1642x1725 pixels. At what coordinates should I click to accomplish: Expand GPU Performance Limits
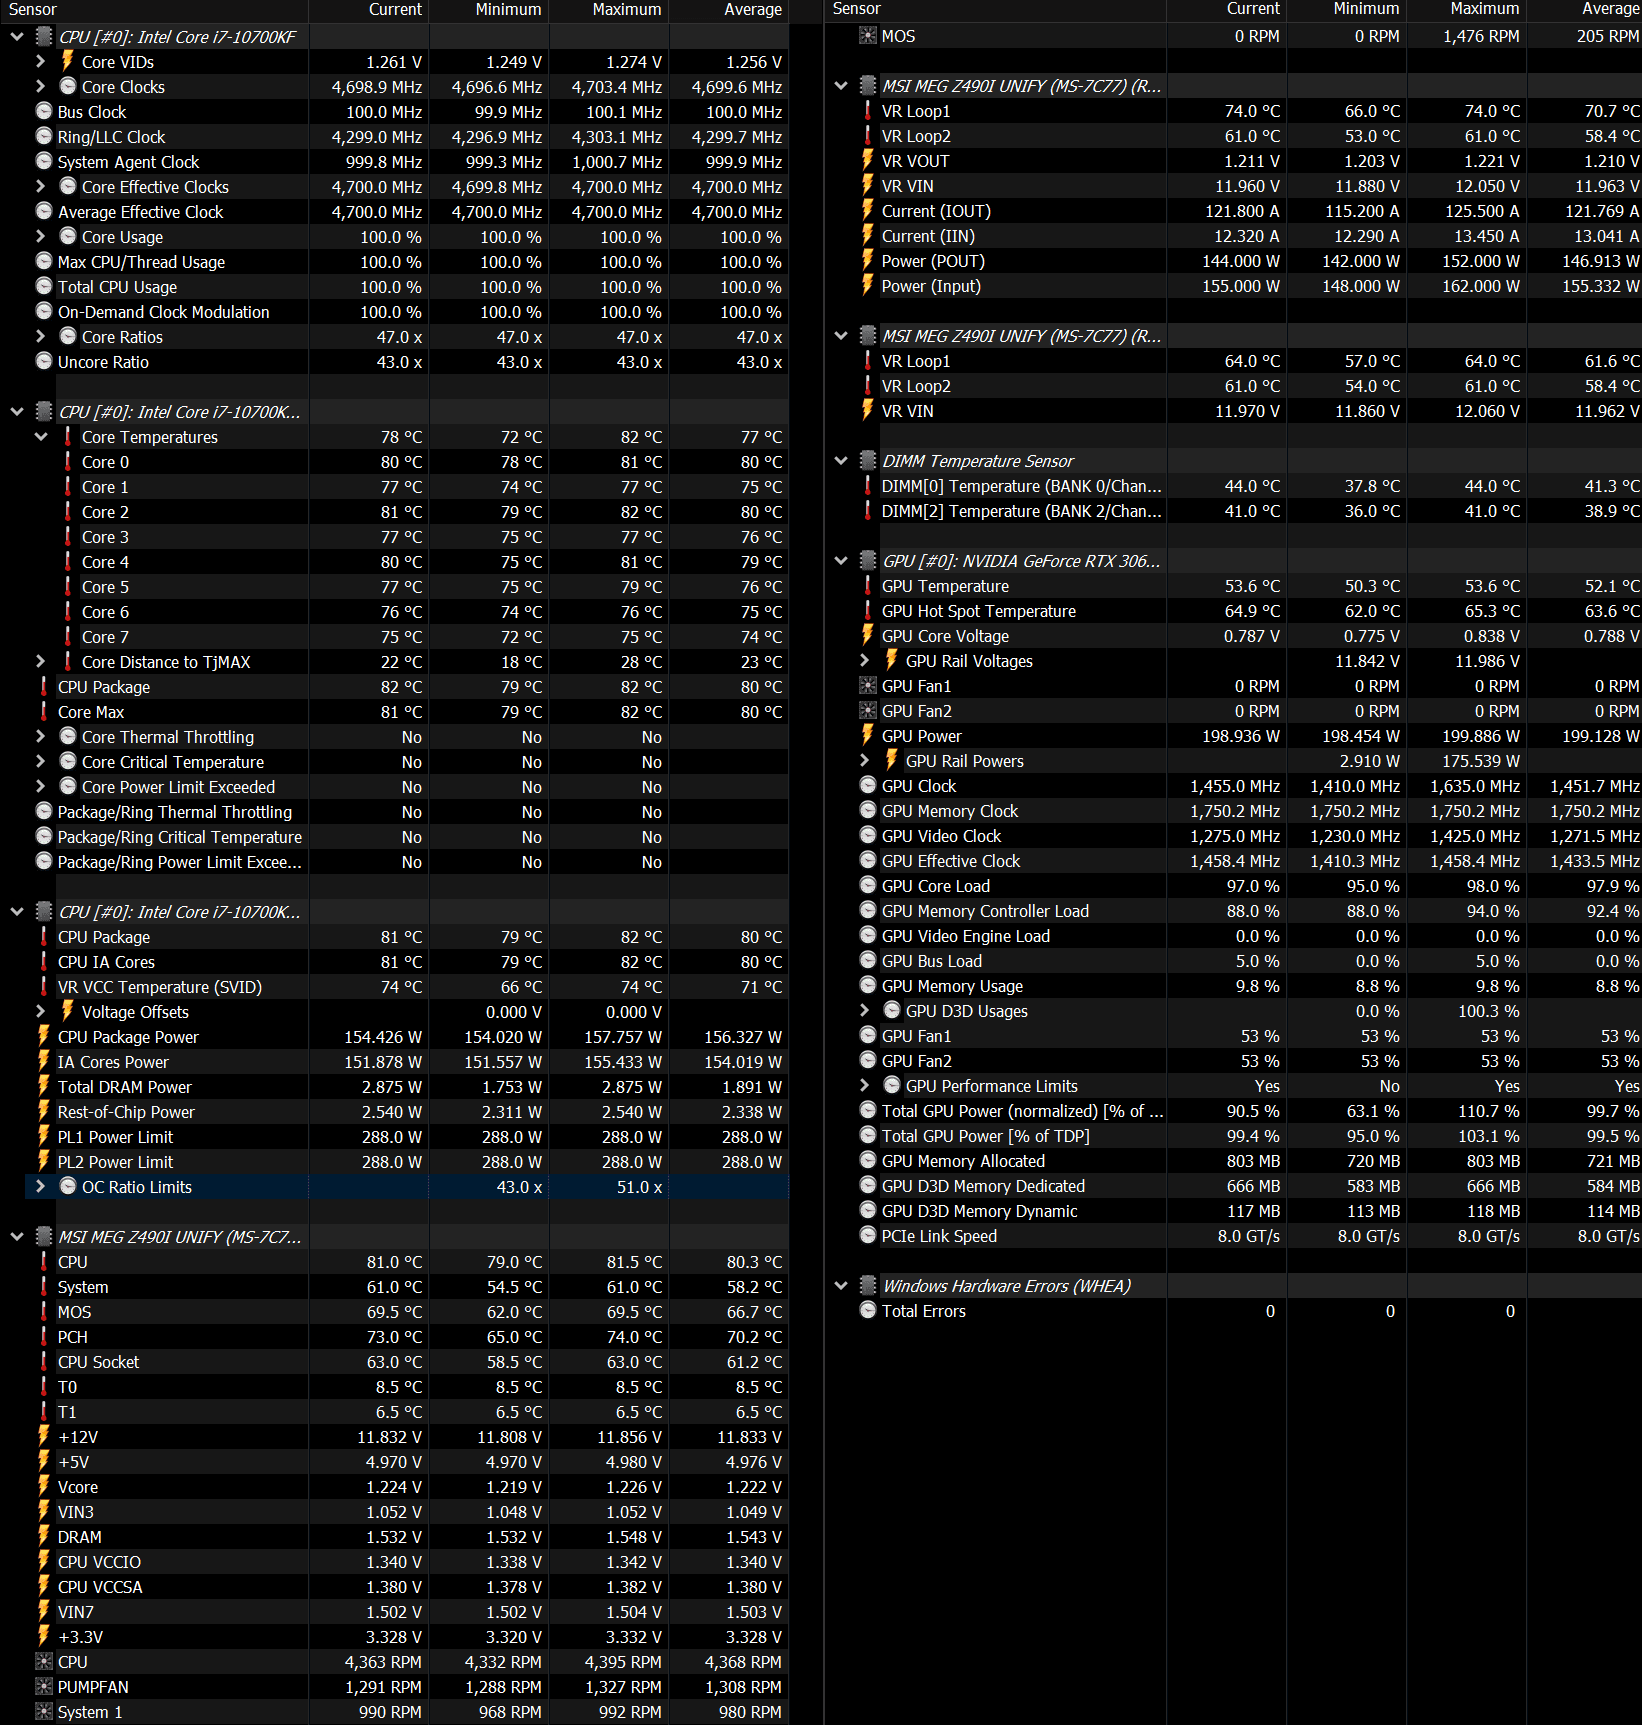point(865,1086)
